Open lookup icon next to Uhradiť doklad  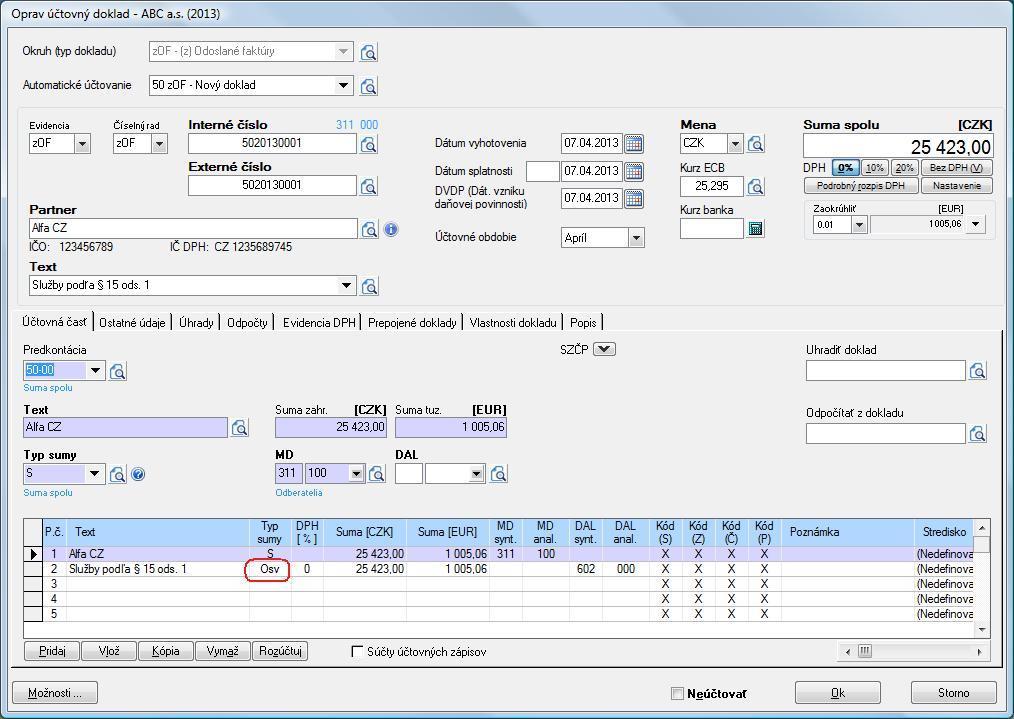[x=977, y=370]
